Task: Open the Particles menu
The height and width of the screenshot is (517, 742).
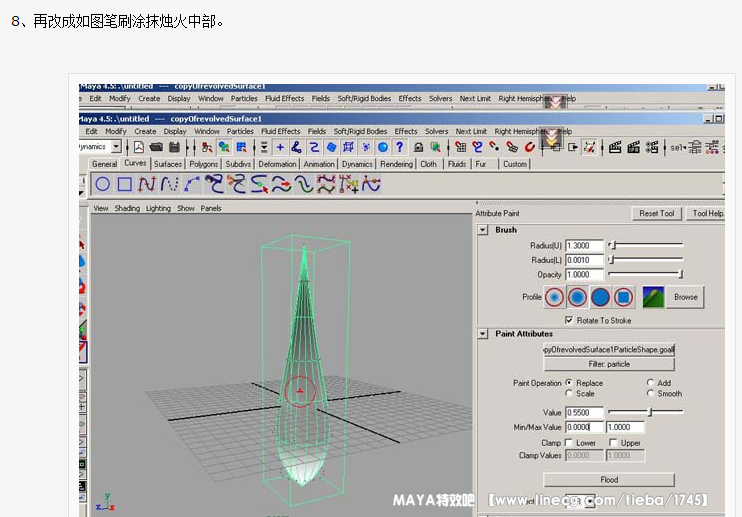Action: coord(240,131)
